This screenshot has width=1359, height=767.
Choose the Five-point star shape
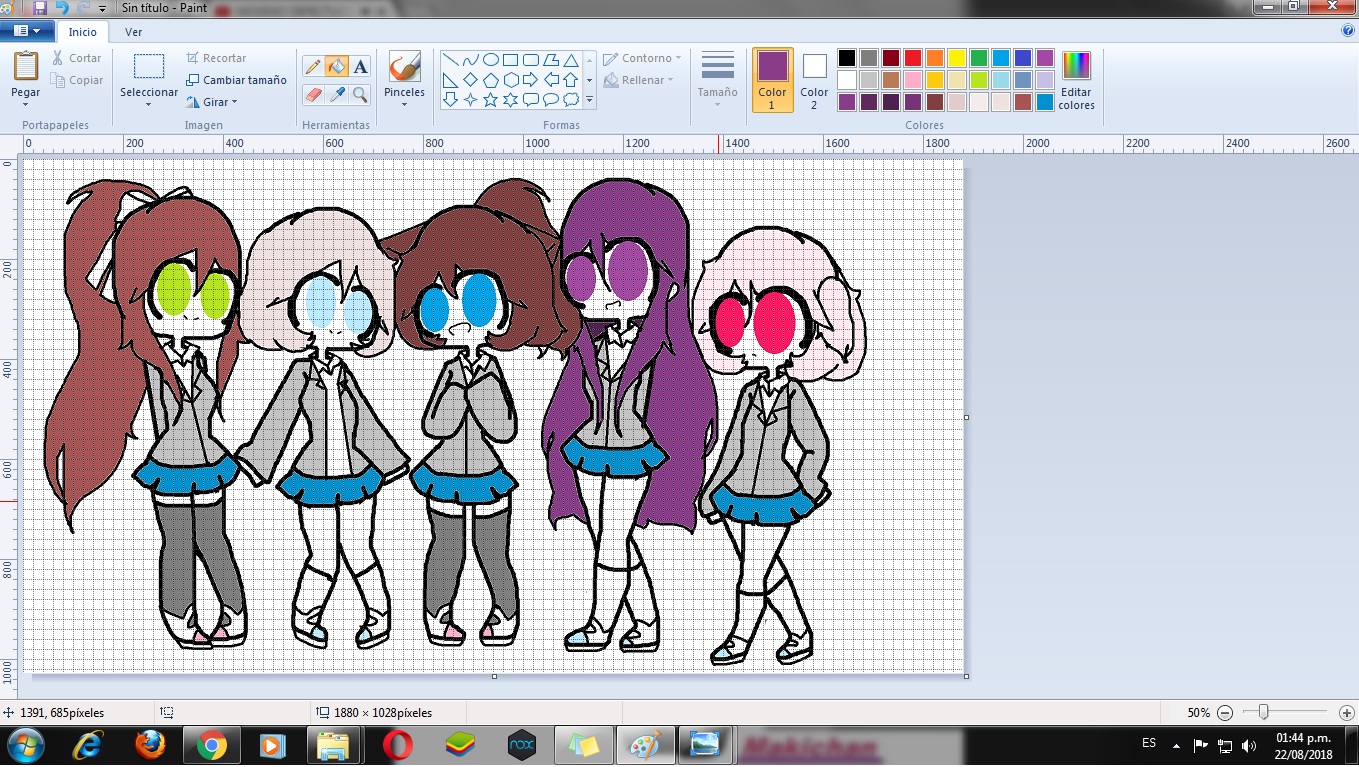[x=491, y=99]
